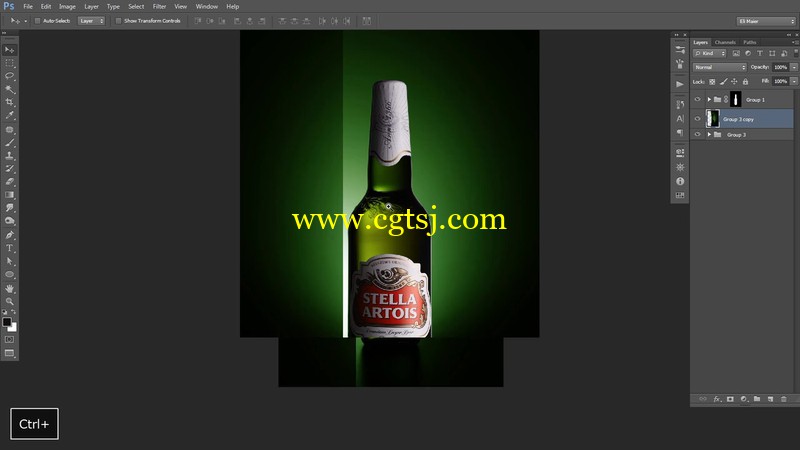Viewport: 800px width, 450px height.
Task: Expand the Group 1 folder
Action: (x=709, y=99)
